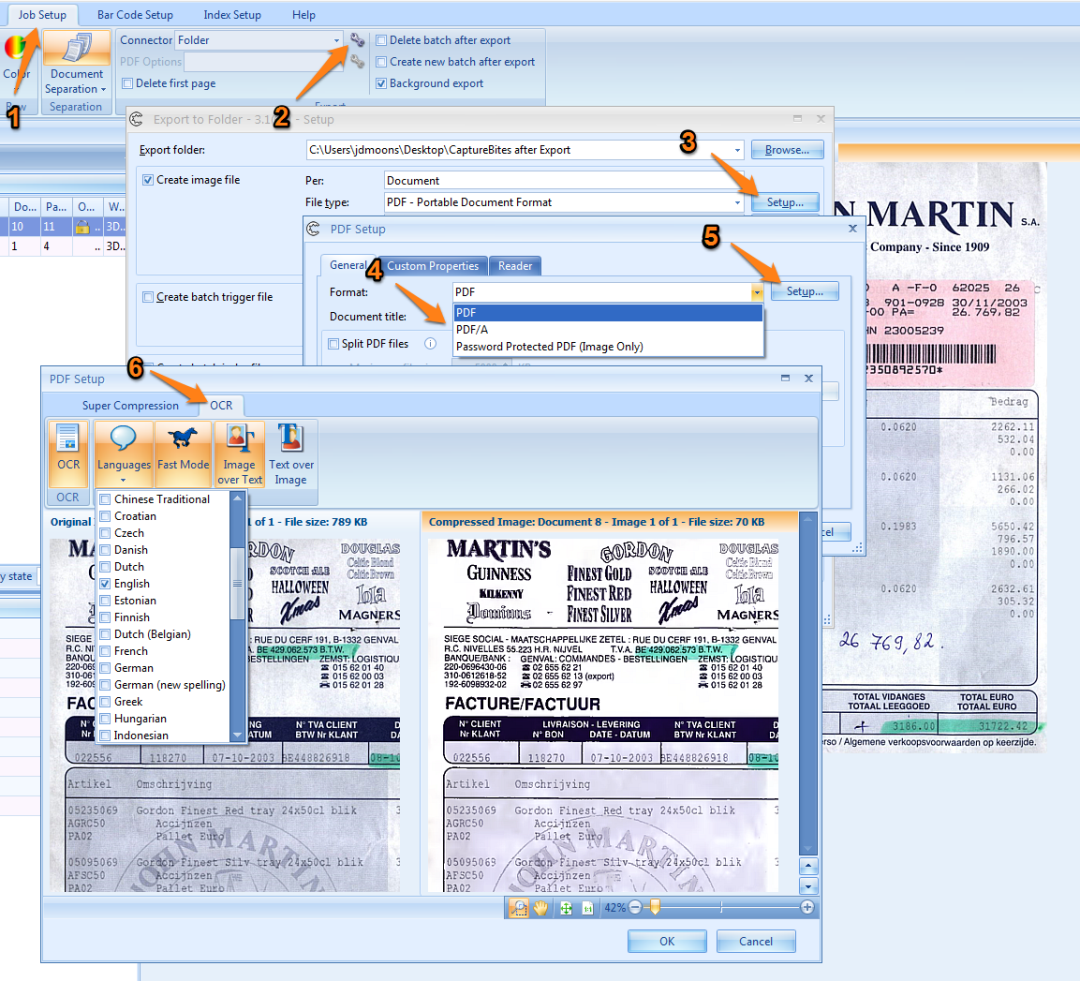Click Setup next to File type
This screenshot has height=981, width=1080.
coord(785,203)
